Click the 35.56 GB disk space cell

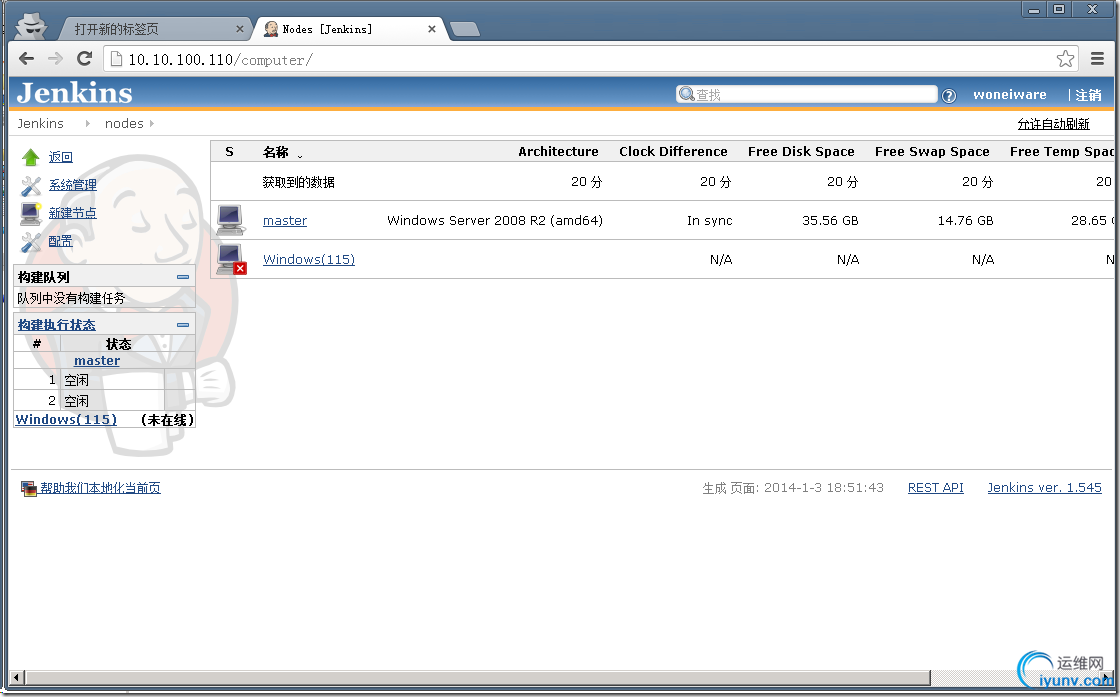point(830,221)
